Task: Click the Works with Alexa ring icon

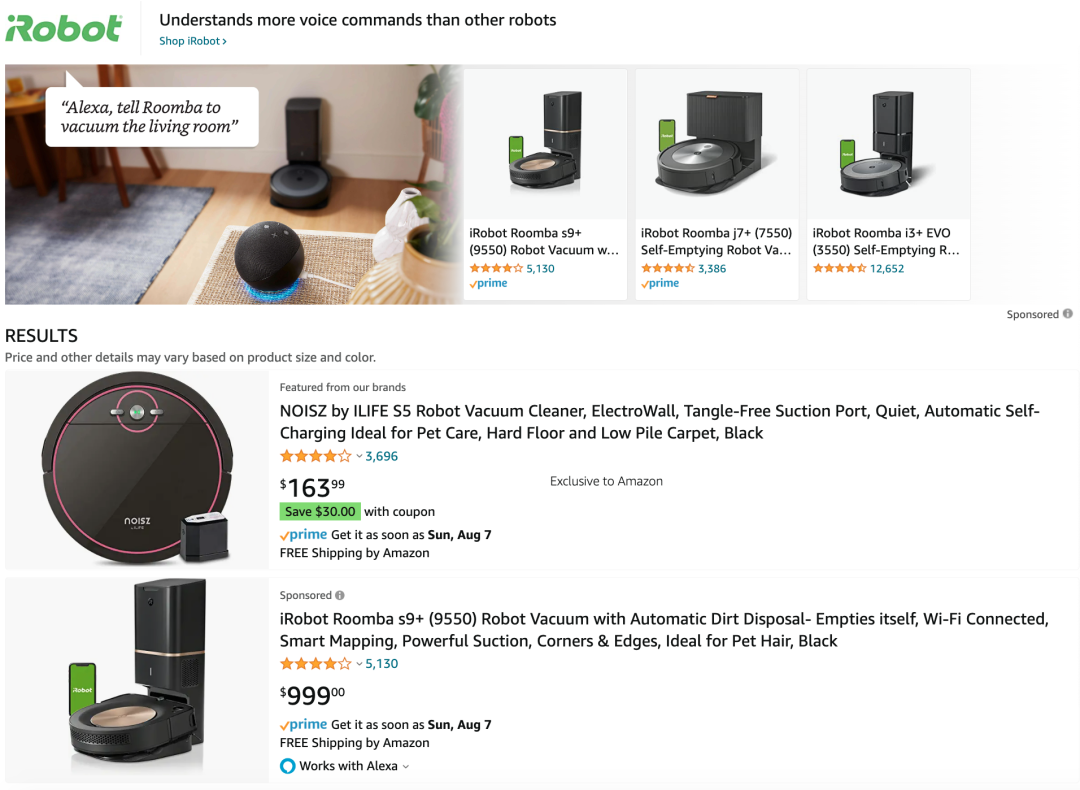Action: 288,766
